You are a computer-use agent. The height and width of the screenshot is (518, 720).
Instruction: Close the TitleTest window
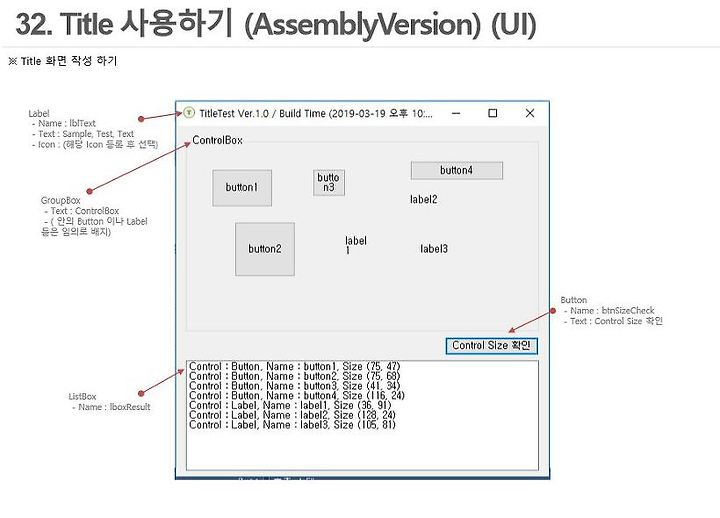point(530,113)
